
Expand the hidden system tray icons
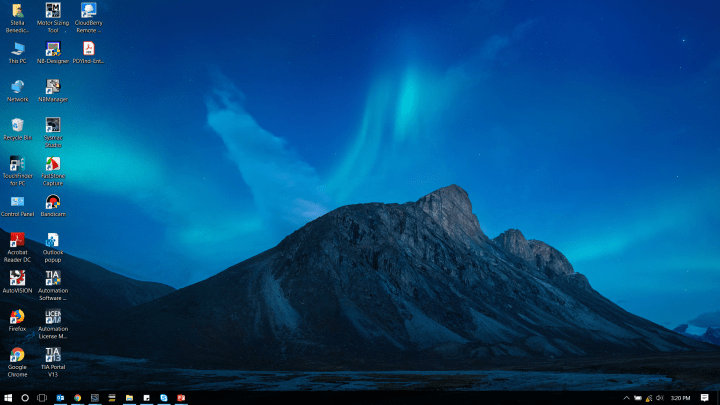[x=626, y=397]
